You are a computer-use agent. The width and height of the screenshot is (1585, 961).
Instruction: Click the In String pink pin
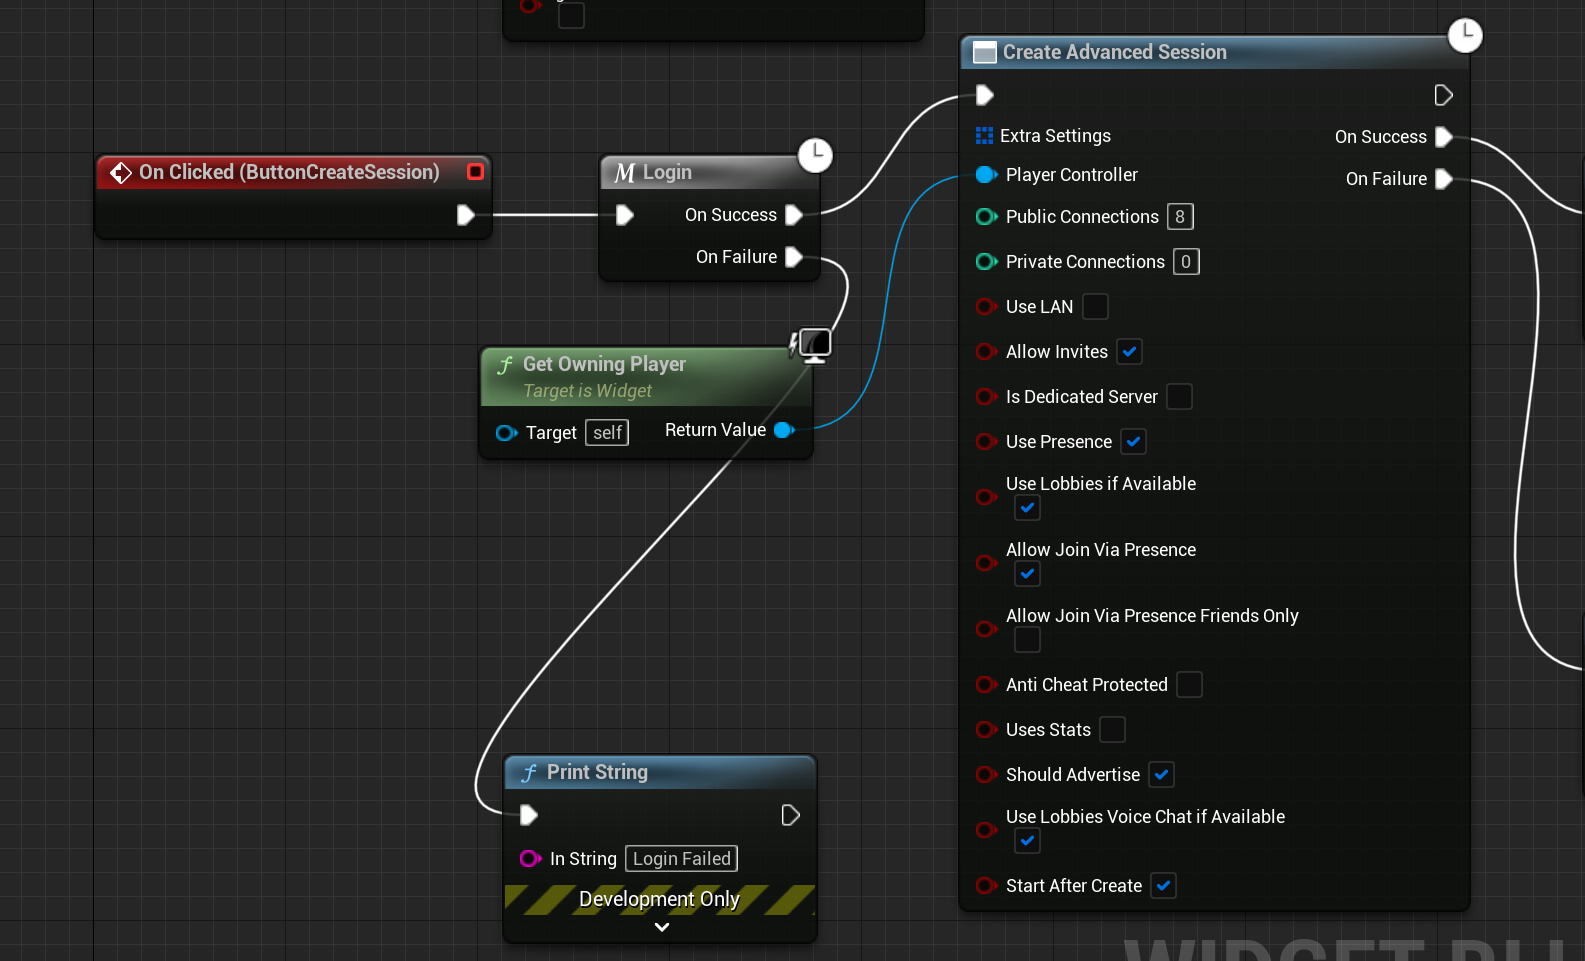(530, 859)
